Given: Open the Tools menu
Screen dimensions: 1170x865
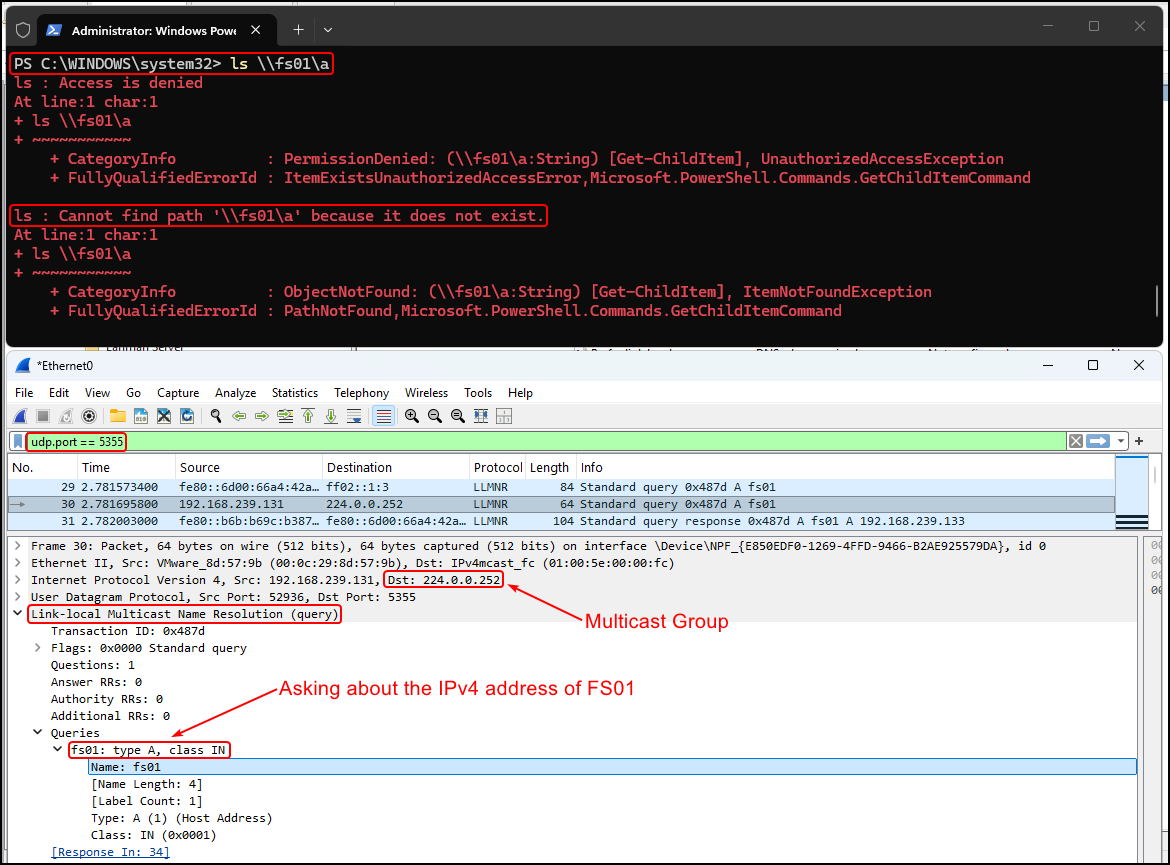Looking at the screenshot, I should pyautogui.click(x=478, y=393).
